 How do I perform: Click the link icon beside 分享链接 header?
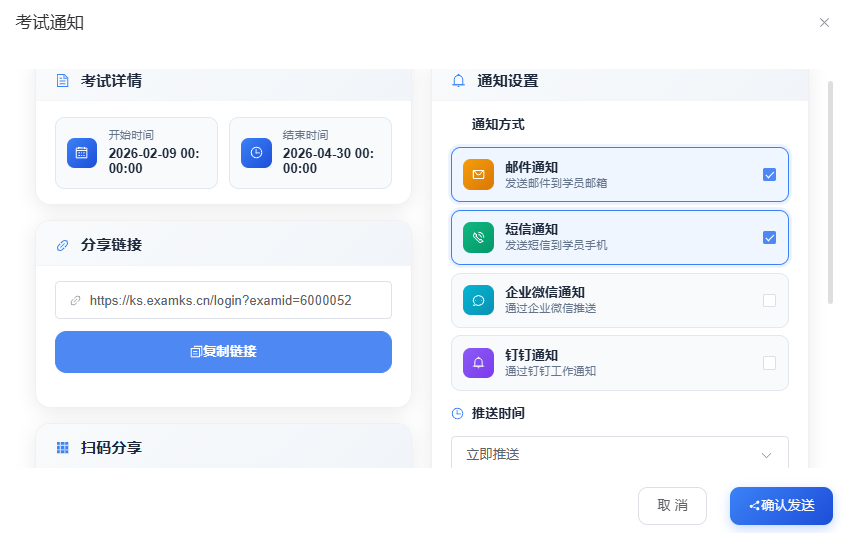pyautogui.click(x=62, y=245)
